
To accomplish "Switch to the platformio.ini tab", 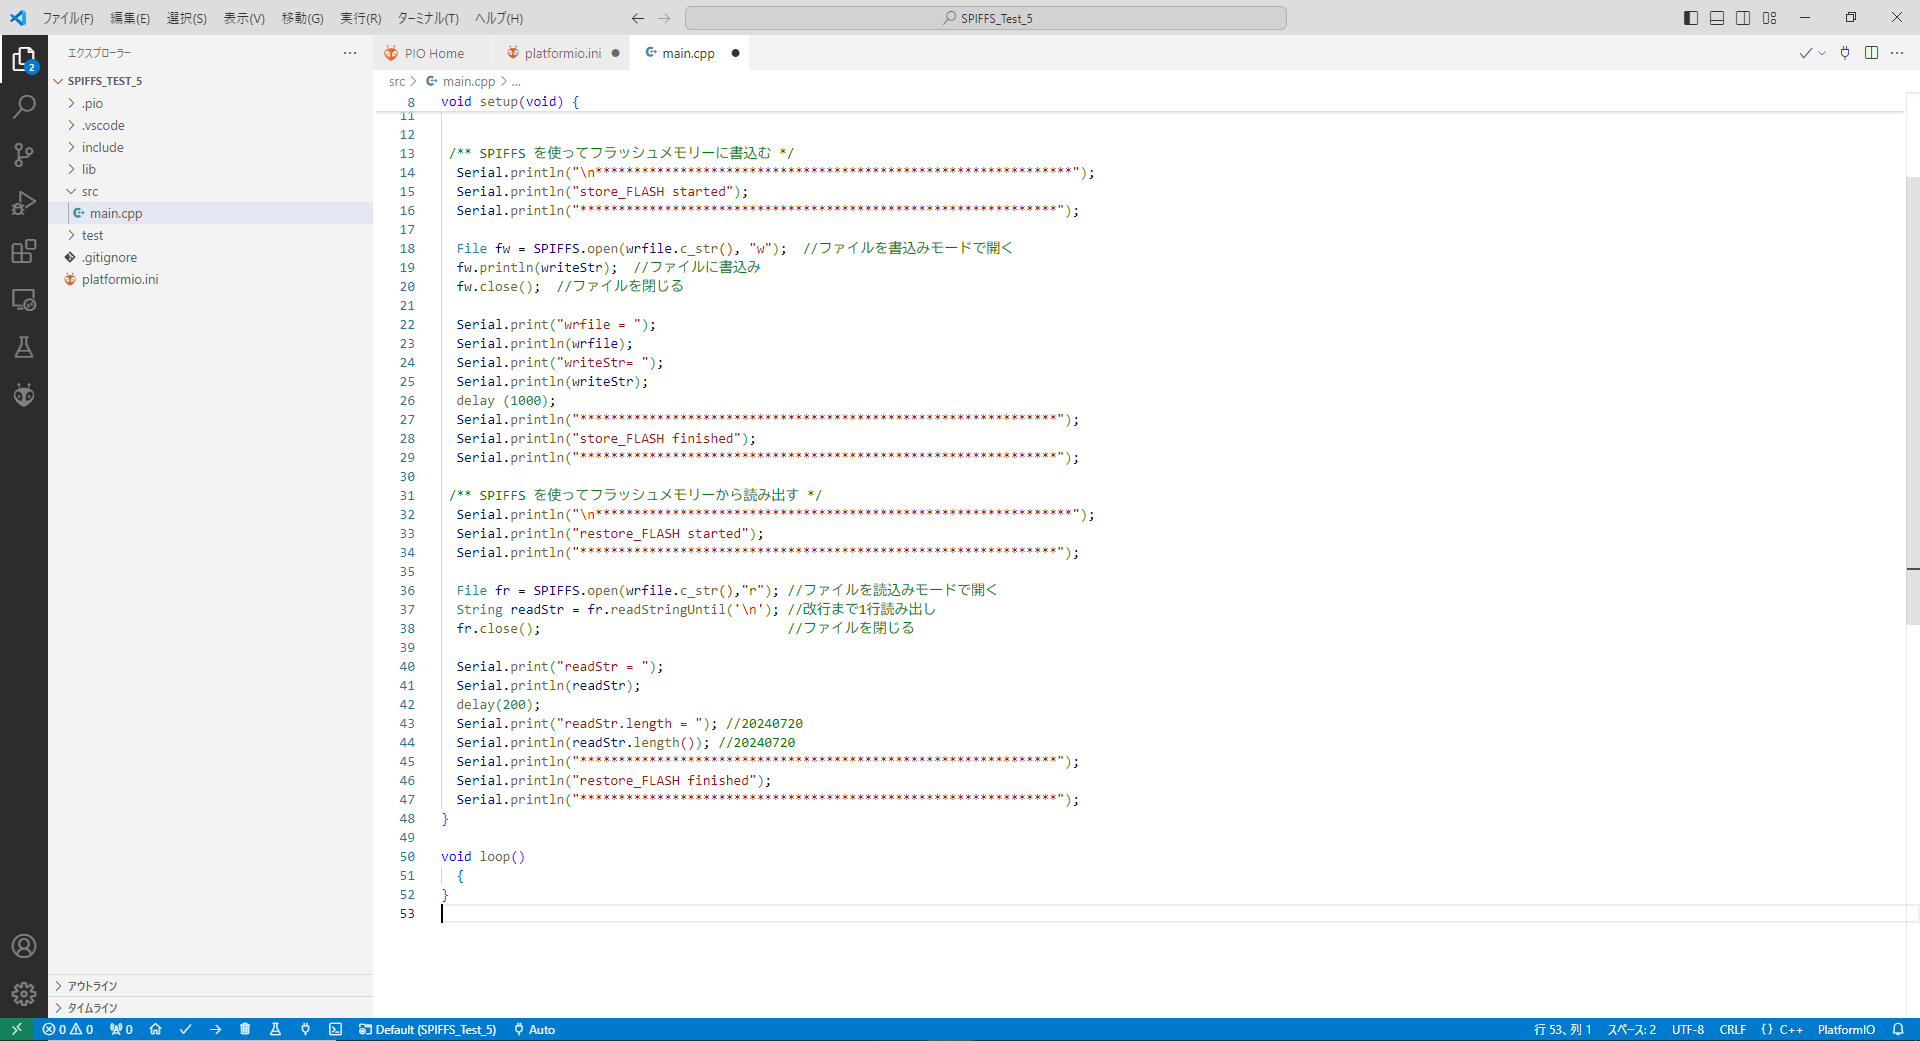I will [x=562, y=53].
